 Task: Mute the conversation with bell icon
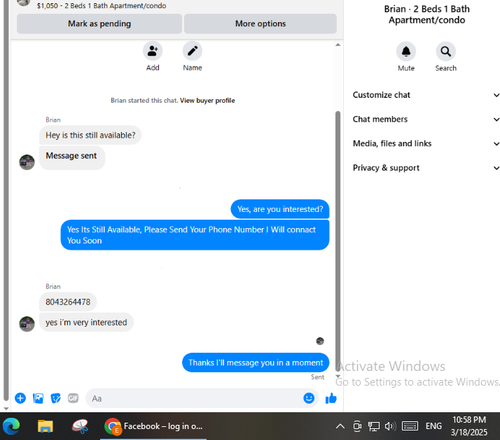[406, 51]
